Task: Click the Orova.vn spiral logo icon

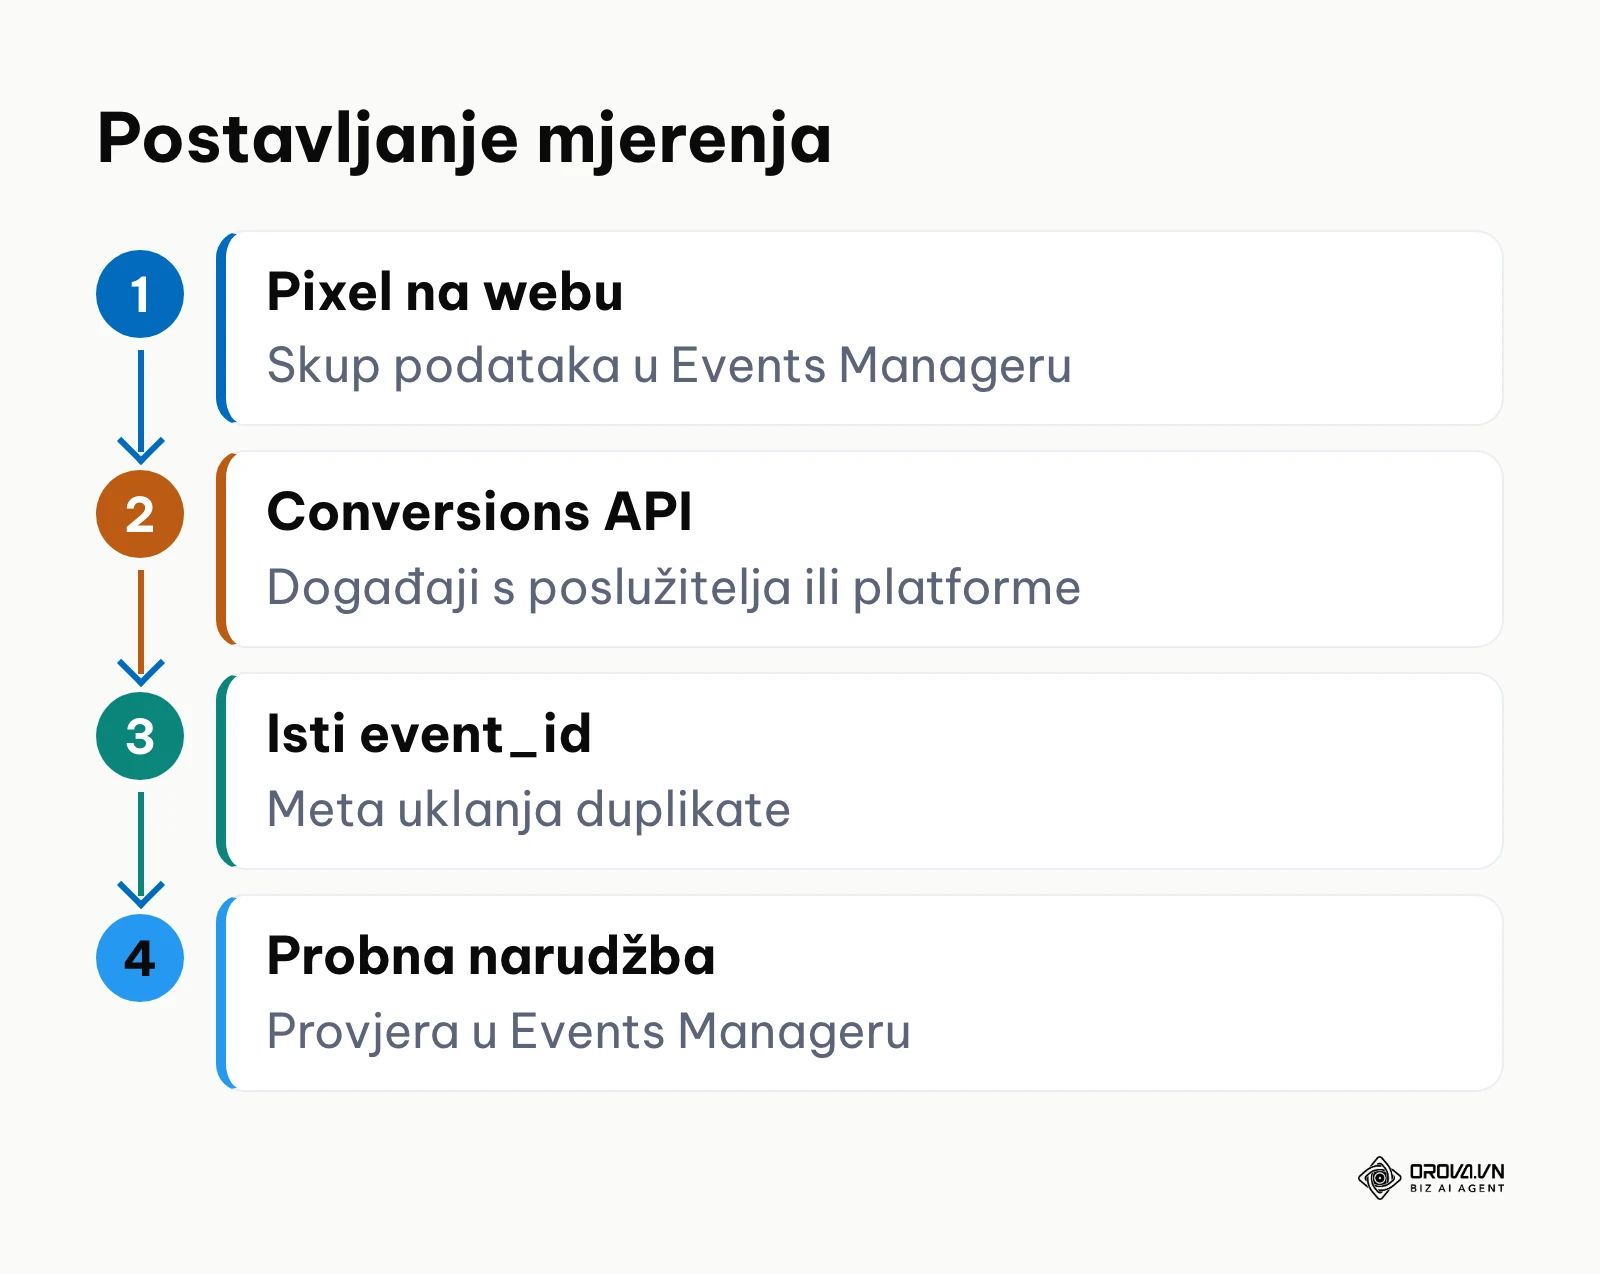Action: 1379,1178
